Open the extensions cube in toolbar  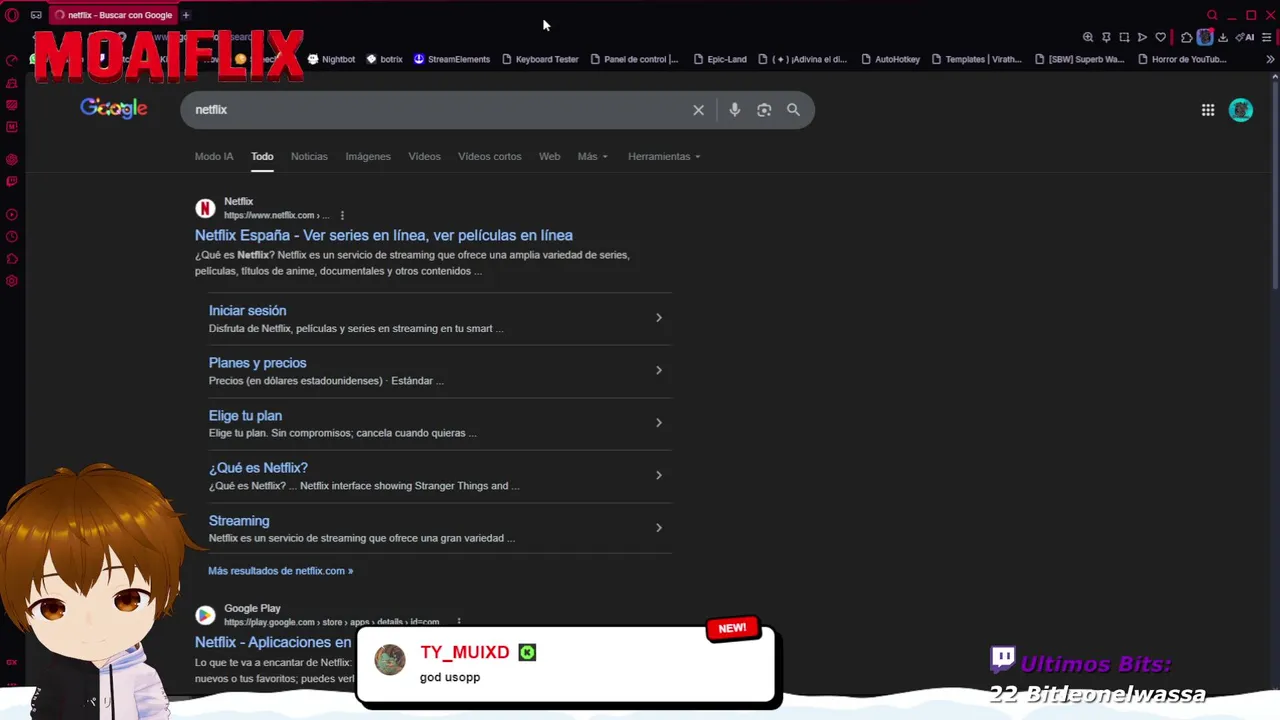(1186, 37)
